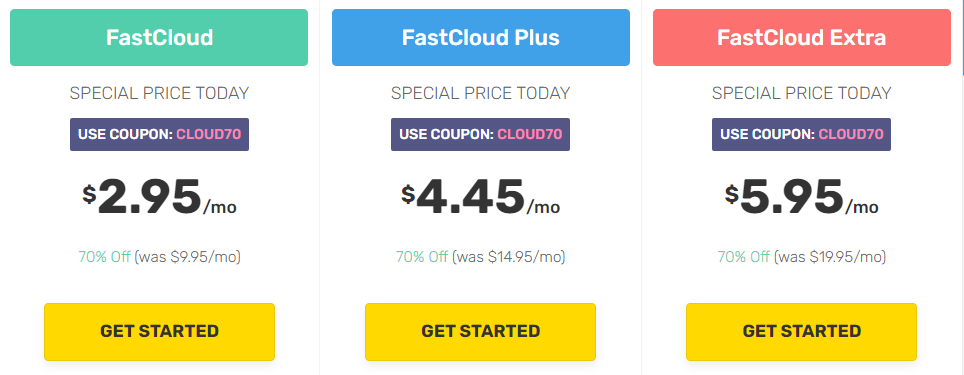Click GET STARTED under FastCloud plan
This screenshot has height=375, width=964.
coord(159,331)
